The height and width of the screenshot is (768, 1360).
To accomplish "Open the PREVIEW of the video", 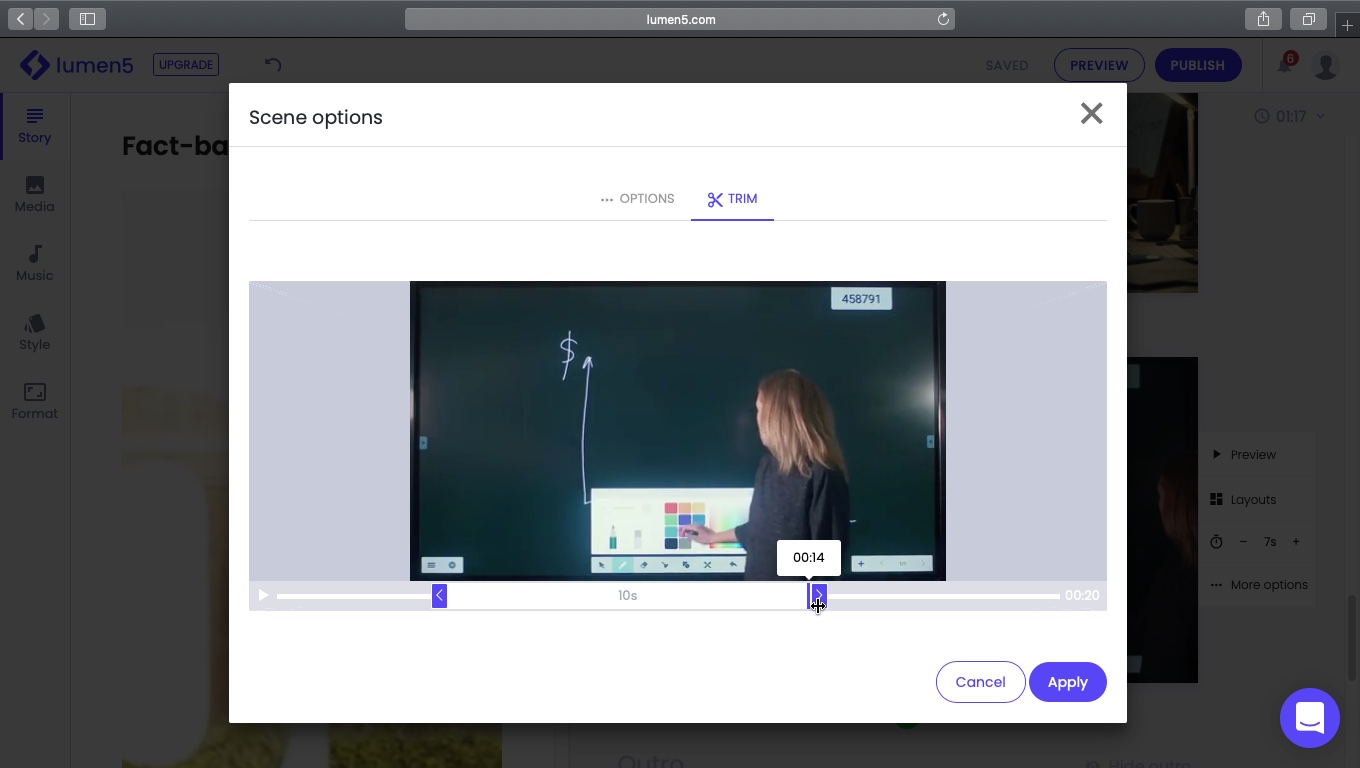I will 1099,65.
